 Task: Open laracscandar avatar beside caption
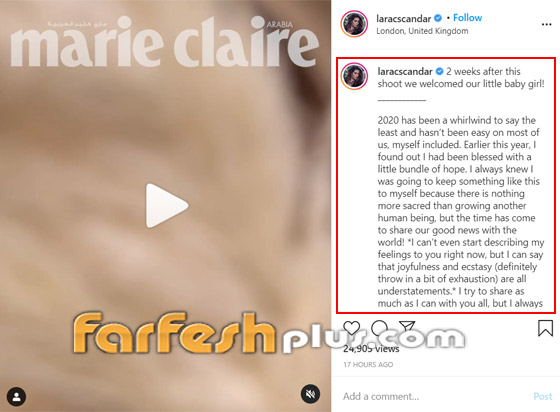pos(354,76)
